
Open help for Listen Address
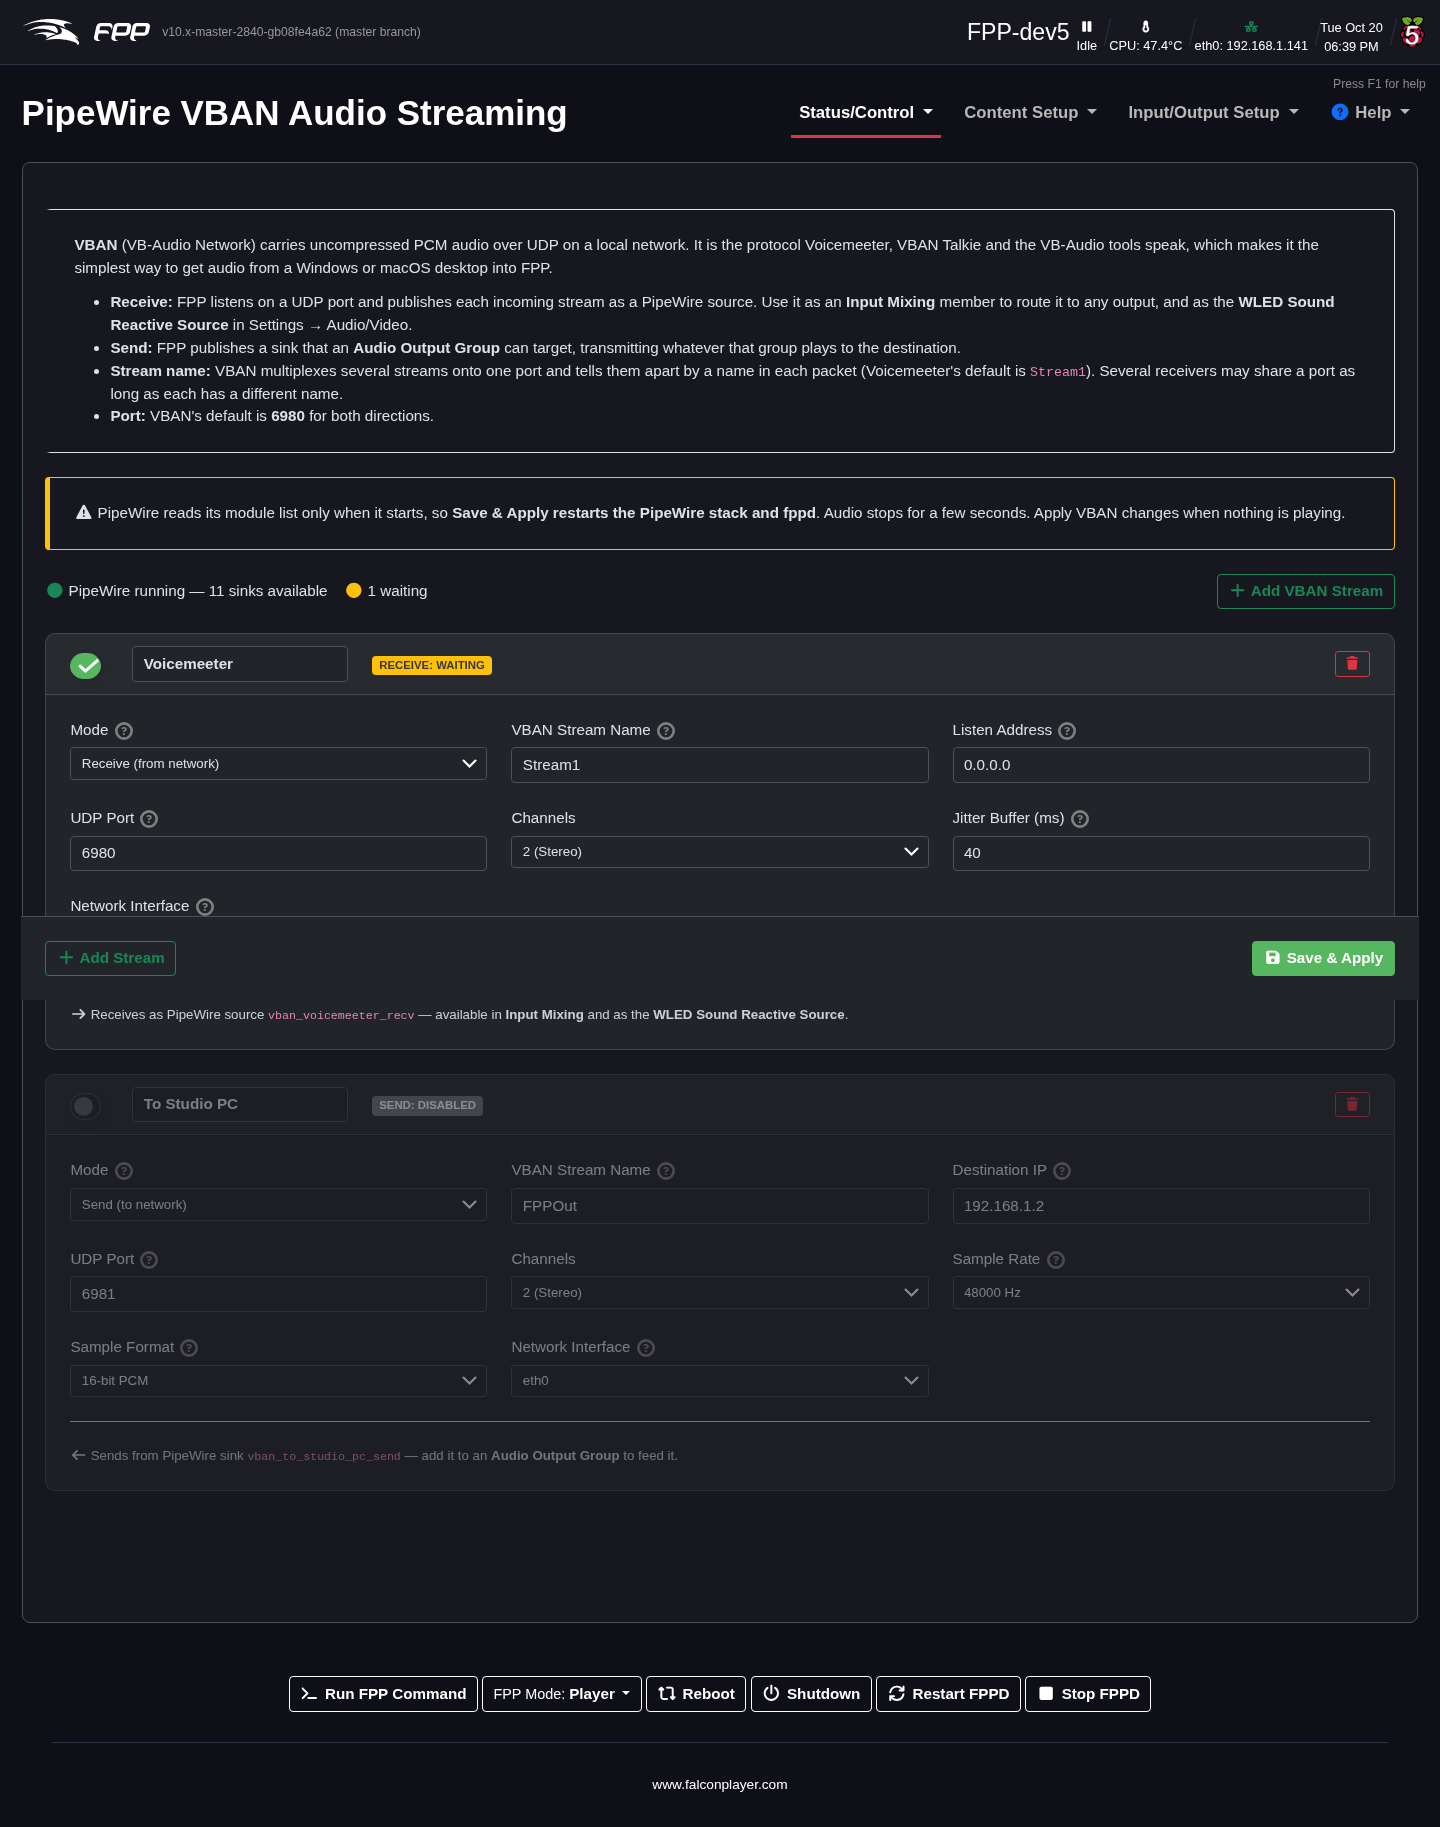(1067, 731)
